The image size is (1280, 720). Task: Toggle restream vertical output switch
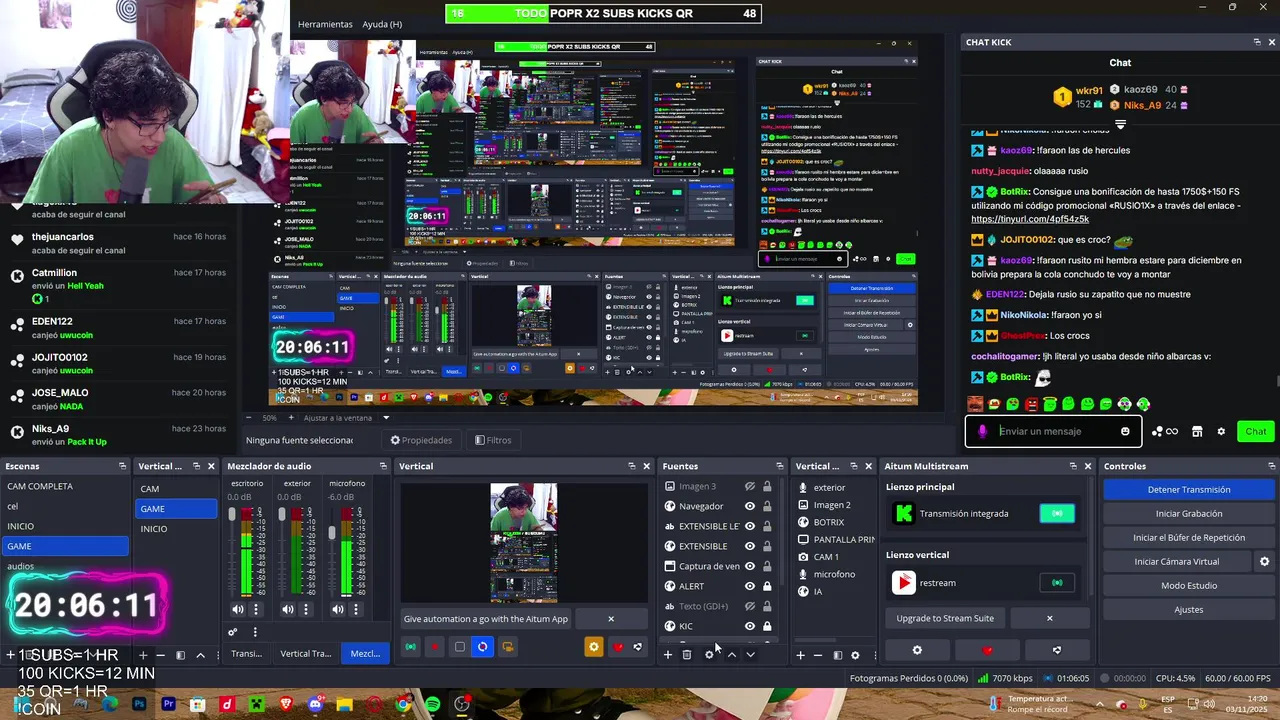(x=1057, y=582)
